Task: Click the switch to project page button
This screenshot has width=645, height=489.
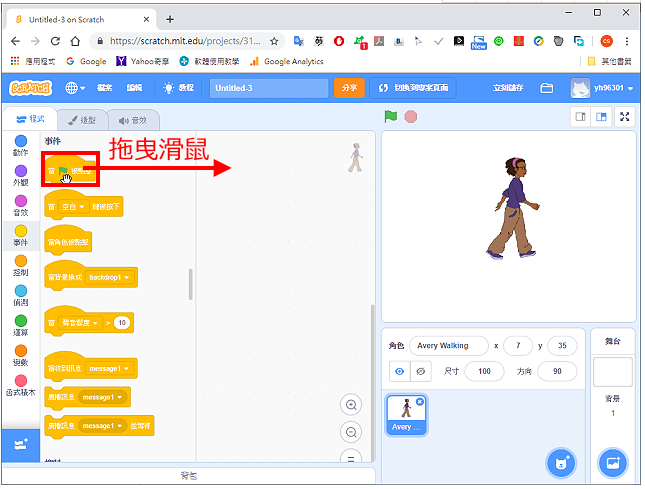Action: (x=413, y=88)
